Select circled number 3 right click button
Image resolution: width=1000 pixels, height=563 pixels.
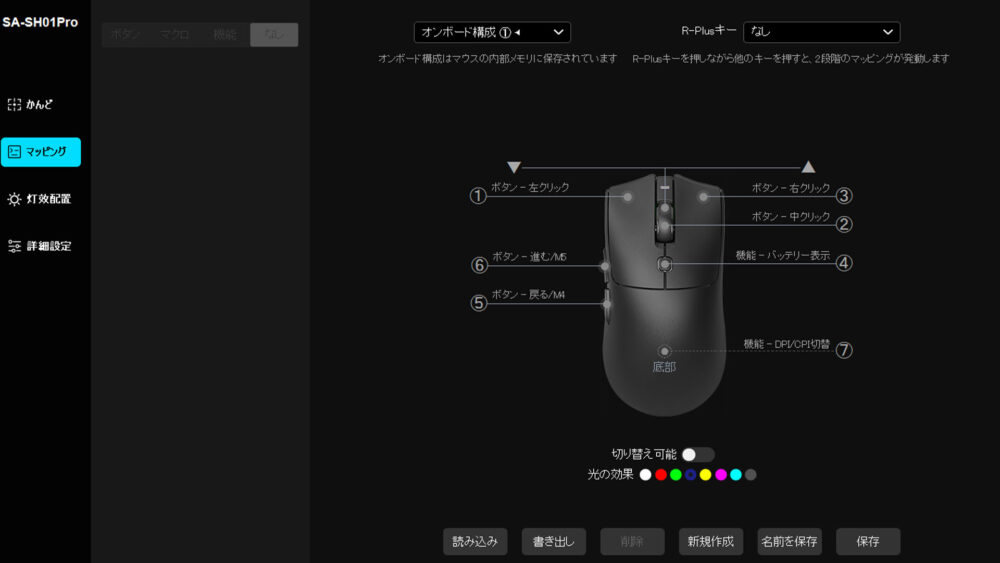(x=844, y=196)
